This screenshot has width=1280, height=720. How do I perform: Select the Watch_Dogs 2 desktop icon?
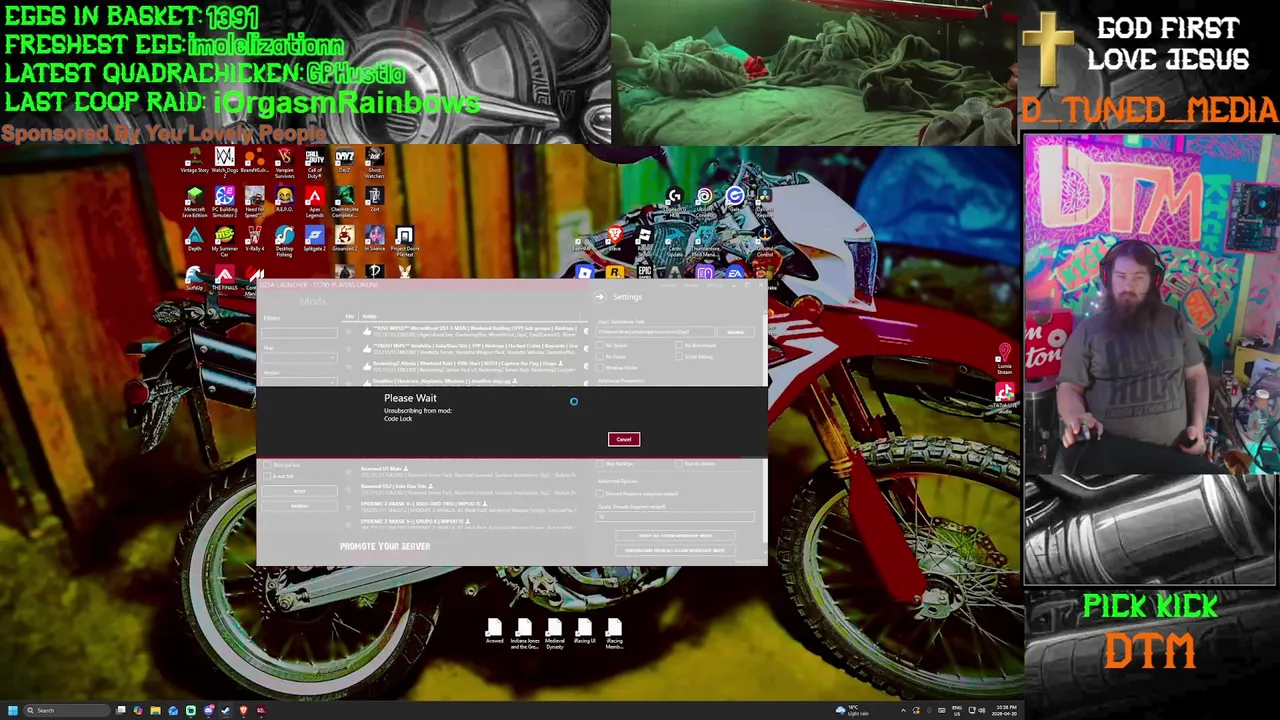pos(225,160)
